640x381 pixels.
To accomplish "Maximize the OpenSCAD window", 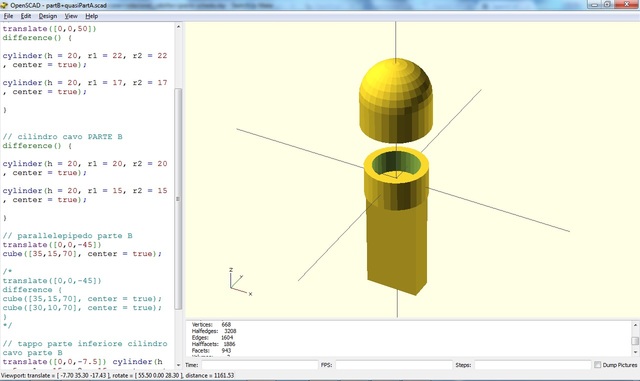I will point(607,4).
